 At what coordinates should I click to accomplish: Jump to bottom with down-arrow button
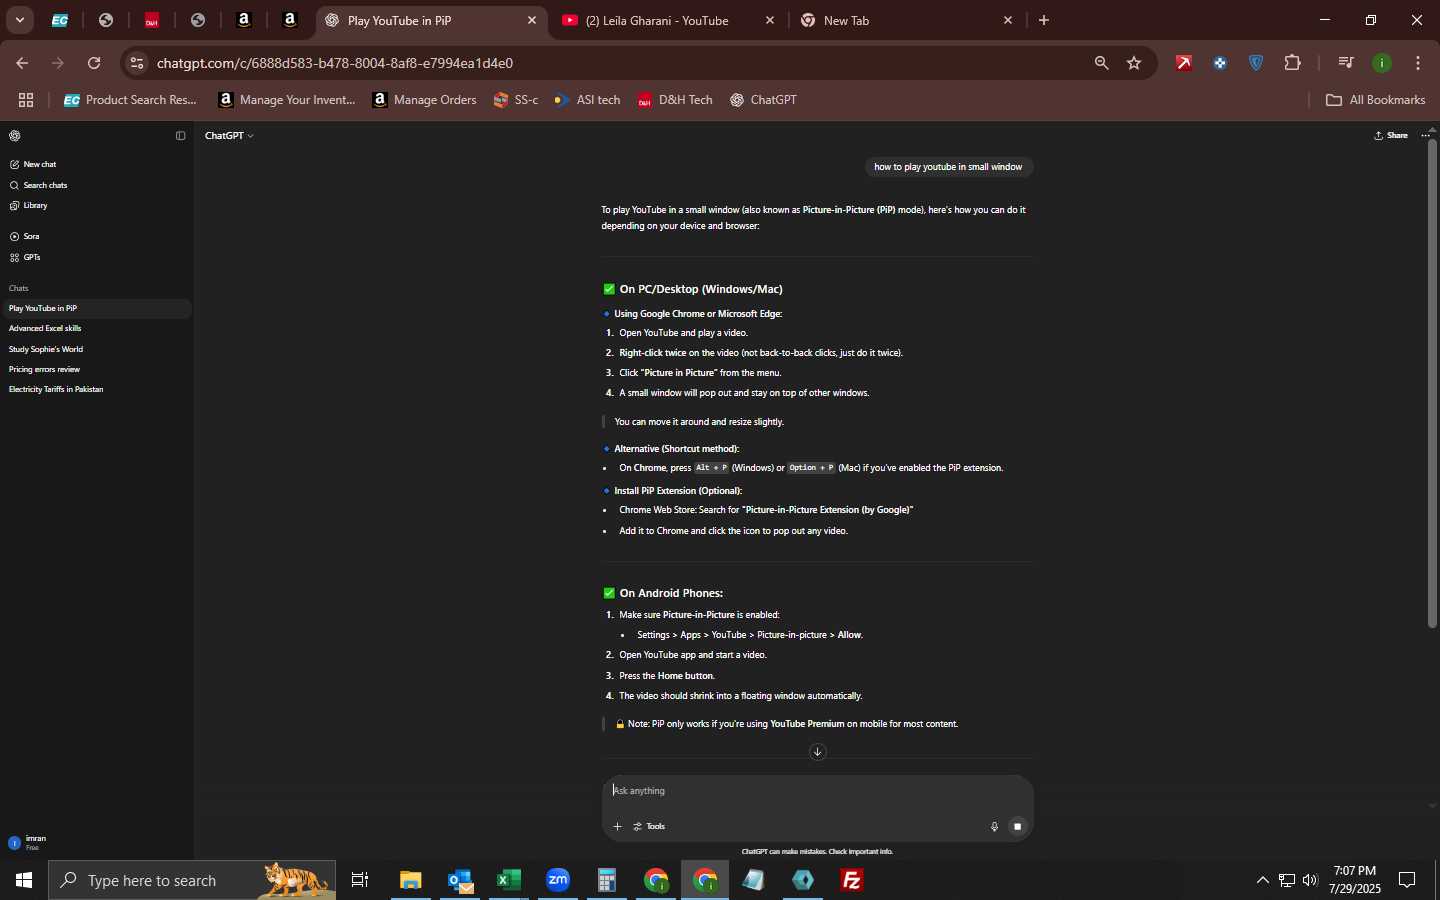[x=818, y=752]
